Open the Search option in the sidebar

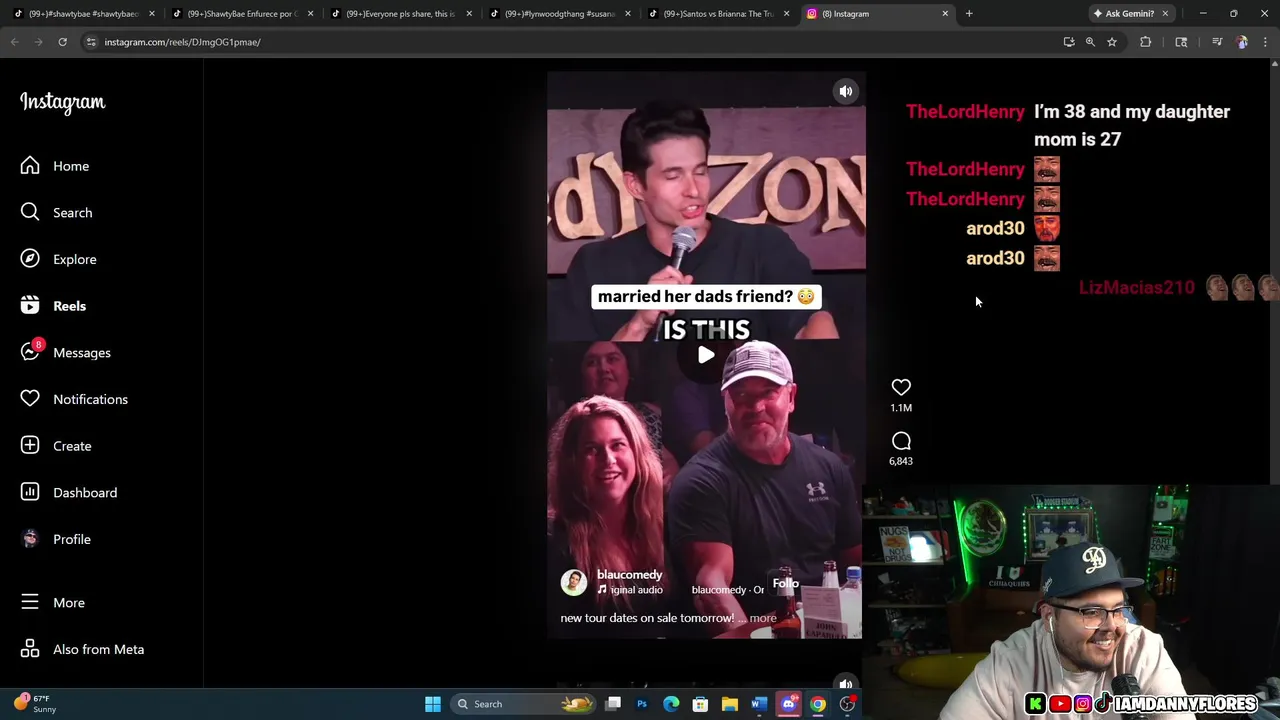coord(57,212)
